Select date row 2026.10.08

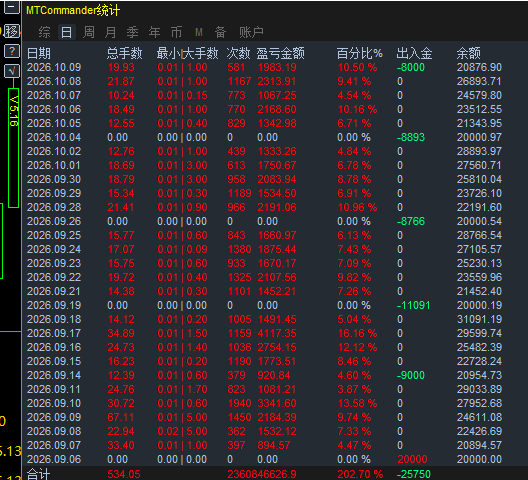click(x=54, y=81)
